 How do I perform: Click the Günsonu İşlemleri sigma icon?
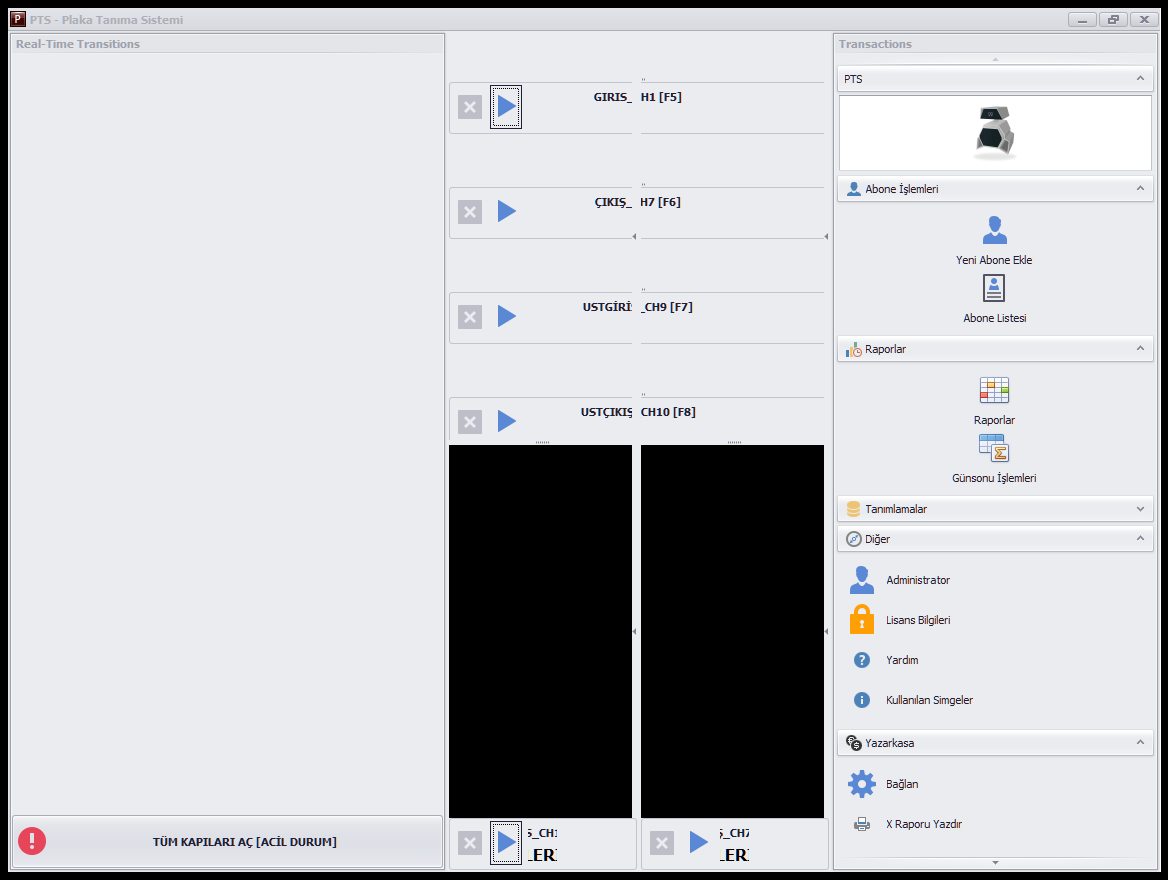point(994,448)
